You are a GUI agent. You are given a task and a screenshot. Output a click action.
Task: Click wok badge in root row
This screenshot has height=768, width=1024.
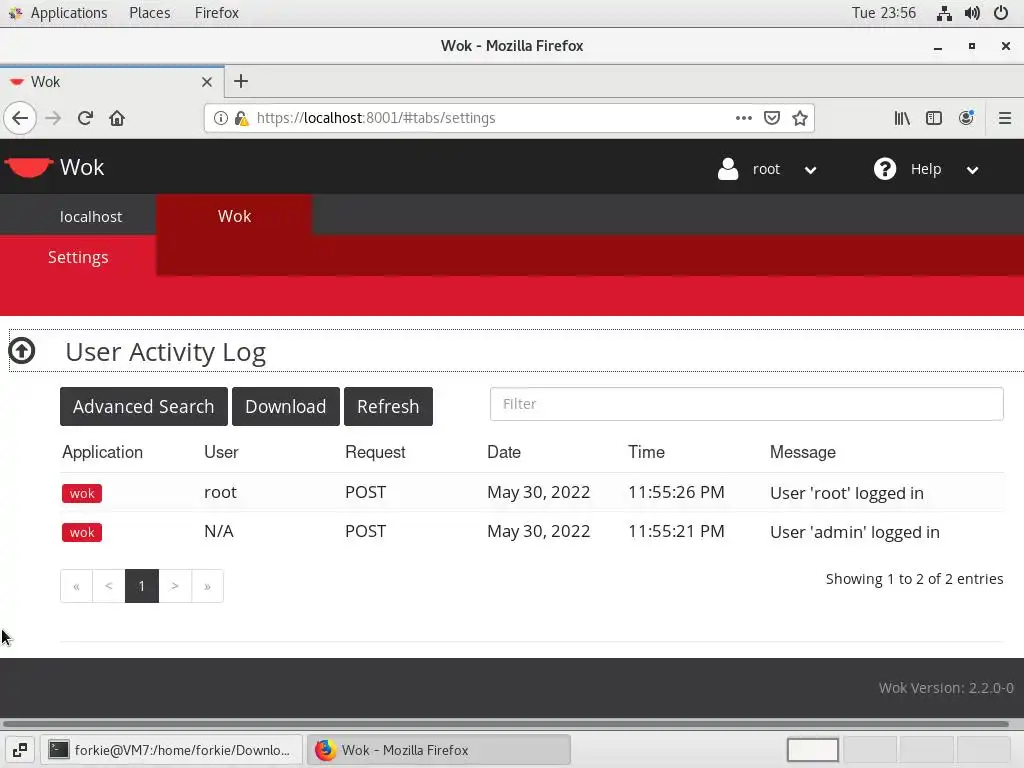(82, 493)
